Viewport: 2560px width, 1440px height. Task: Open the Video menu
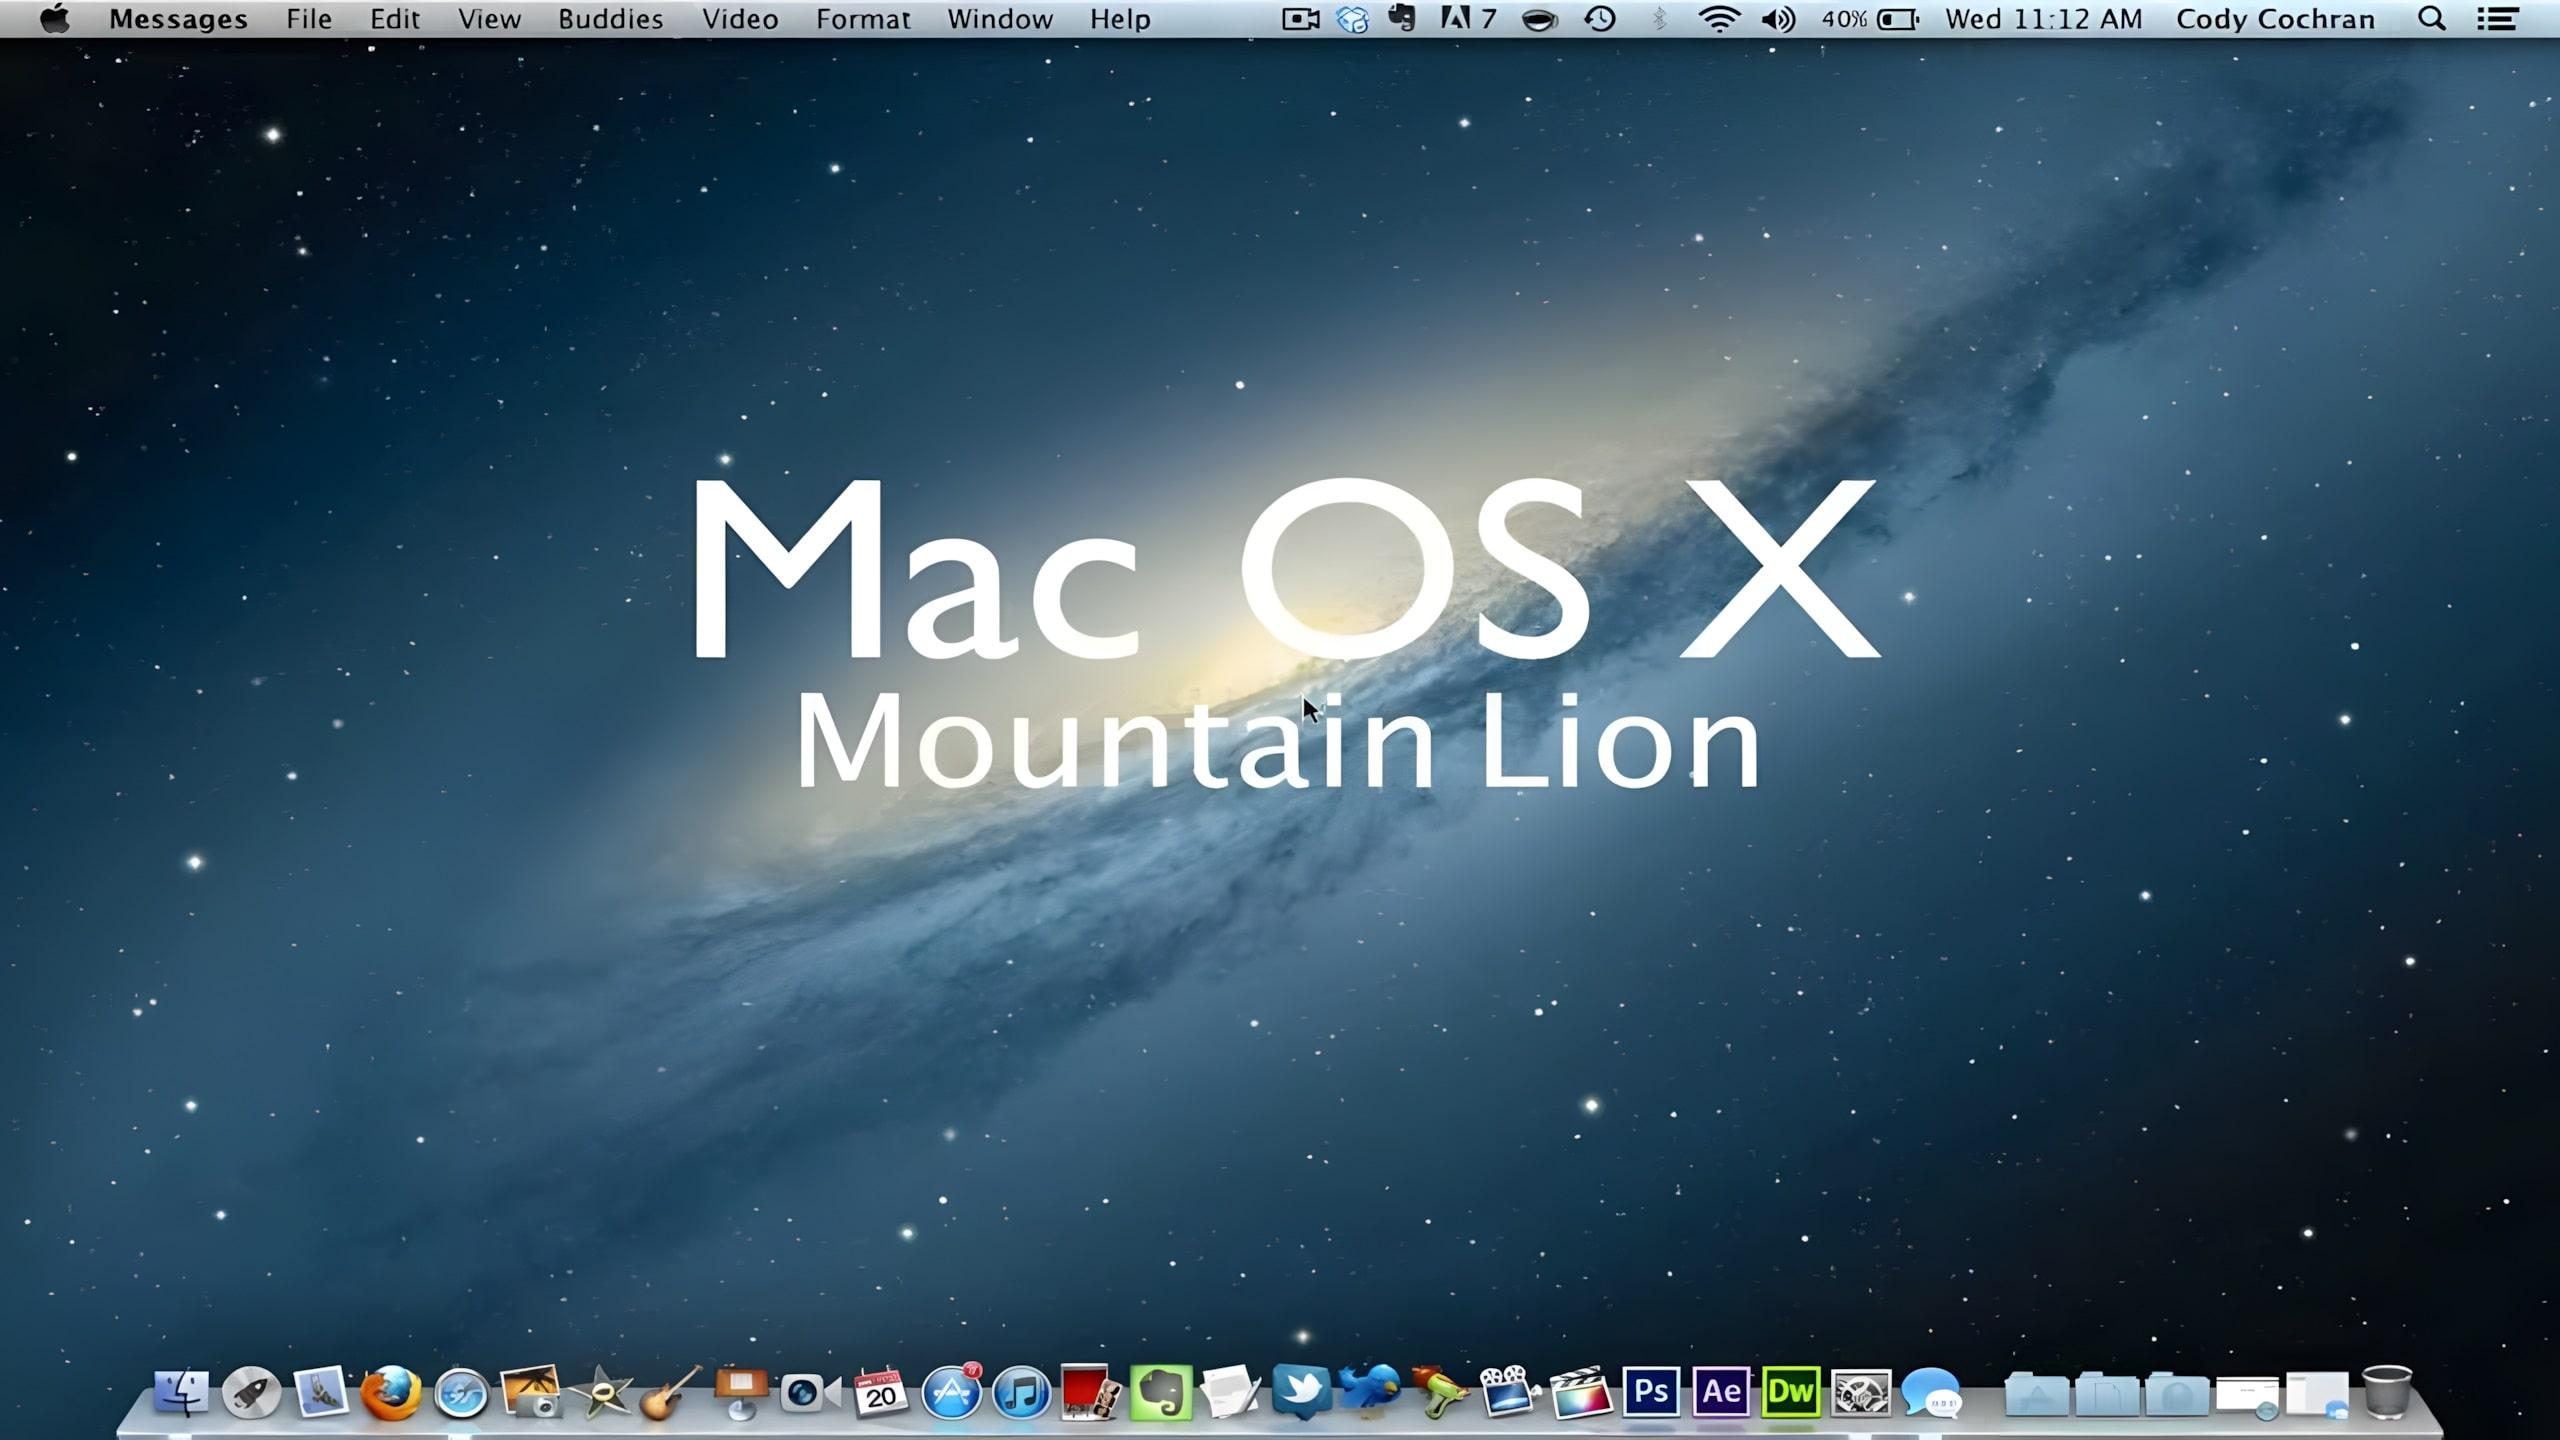pyautogui.click(x=740, y=19)
